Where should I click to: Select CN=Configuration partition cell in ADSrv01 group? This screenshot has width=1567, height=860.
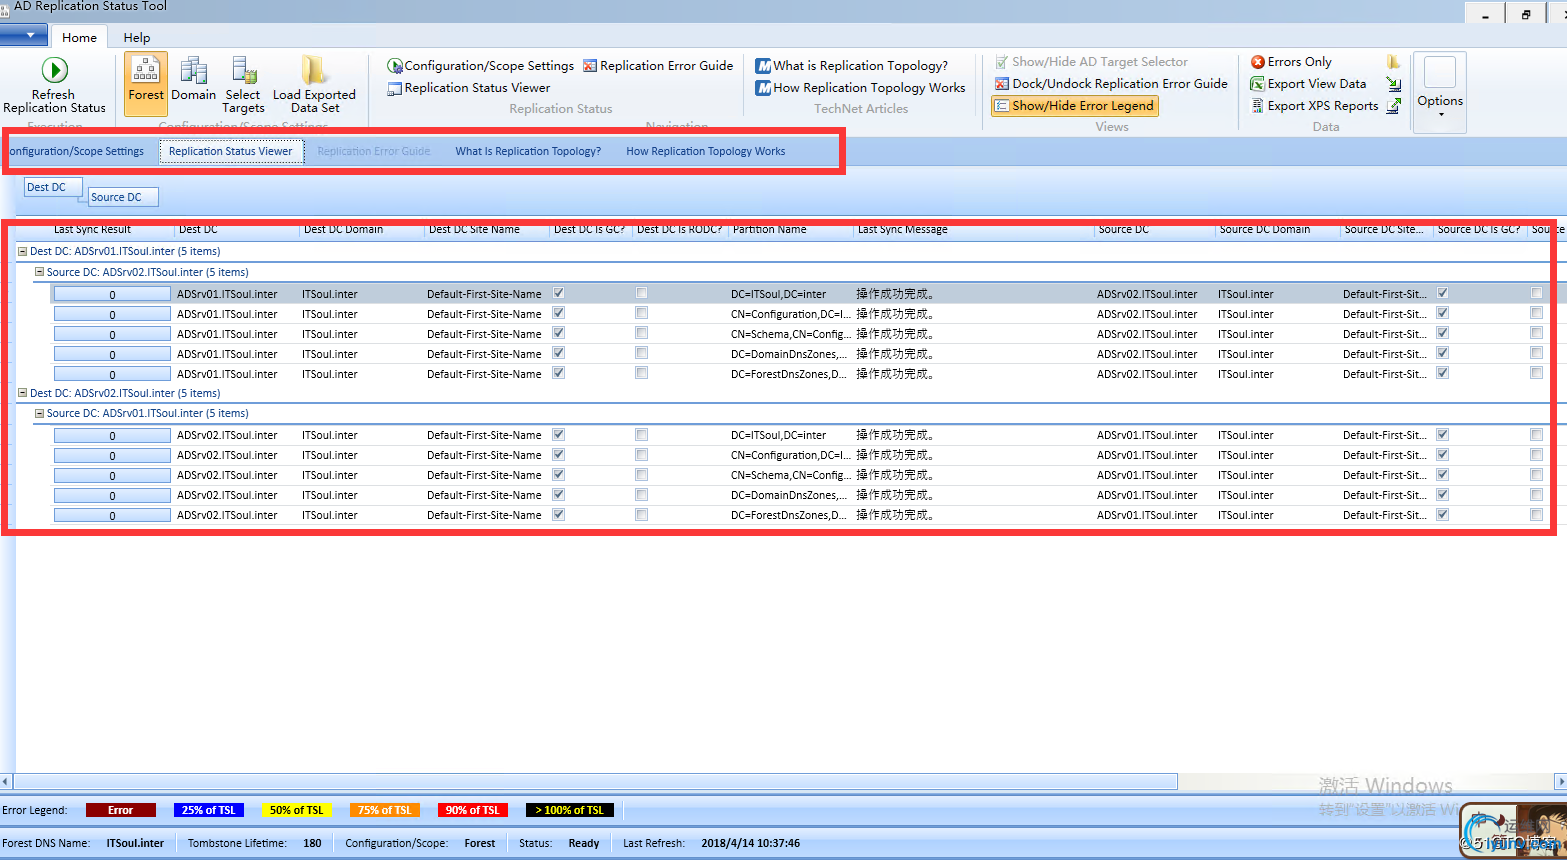pyautogui.click(x=790, y=314)
